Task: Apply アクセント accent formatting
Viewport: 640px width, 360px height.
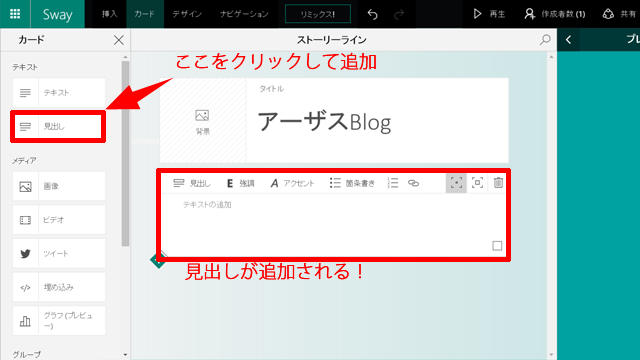Action: tap(292, 183)
